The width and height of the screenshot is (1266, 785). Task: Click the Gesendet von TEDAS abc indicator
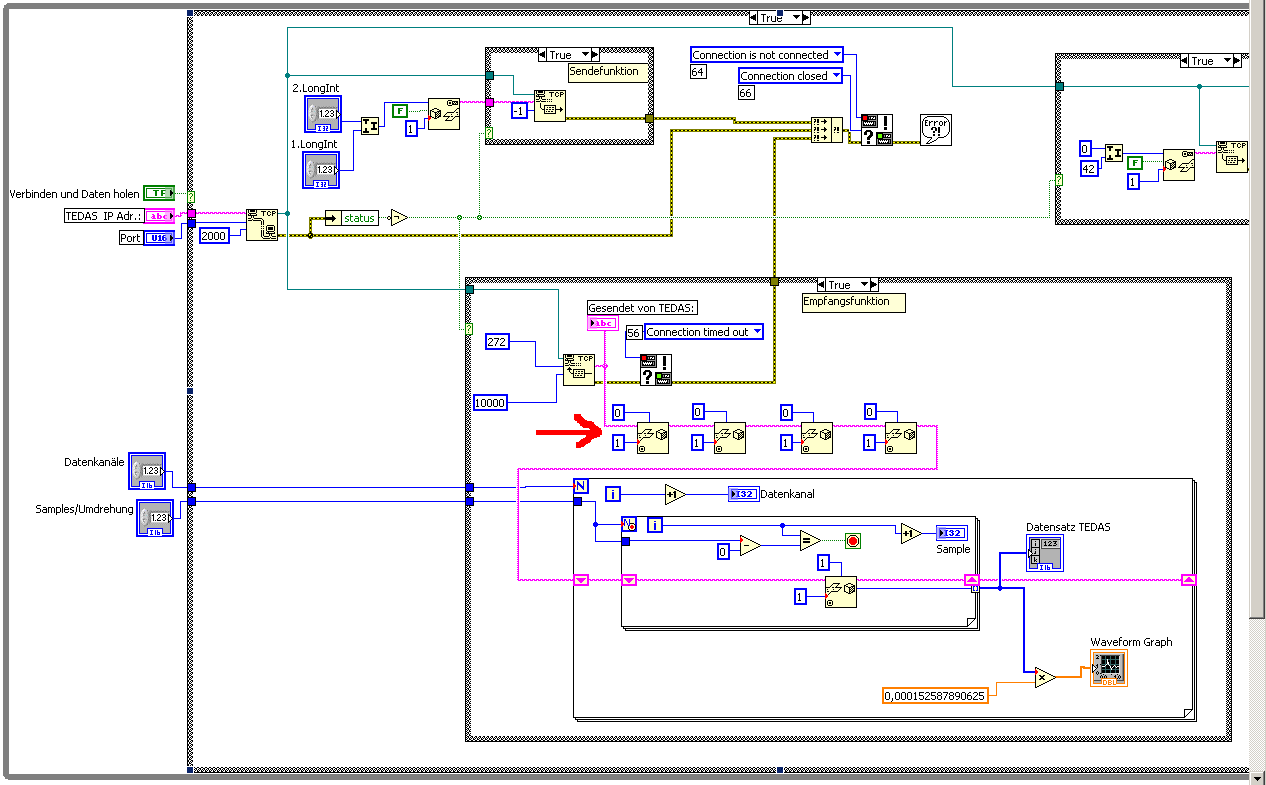coord(604,323)
